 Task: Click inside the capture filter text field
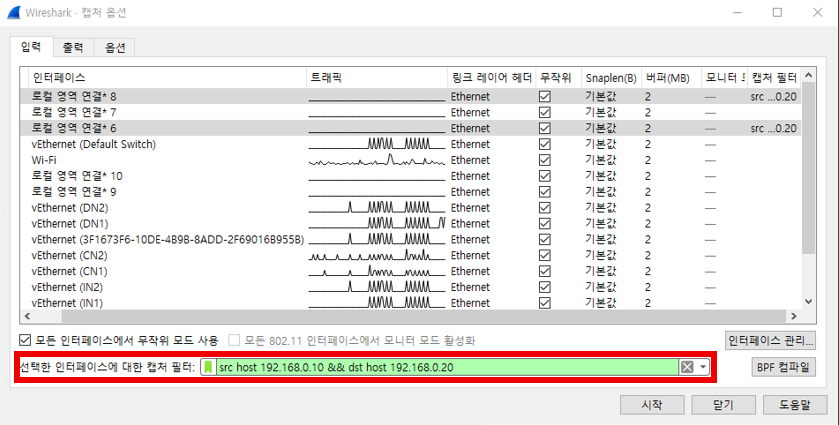pyautogui.click(x=440, y=367)
